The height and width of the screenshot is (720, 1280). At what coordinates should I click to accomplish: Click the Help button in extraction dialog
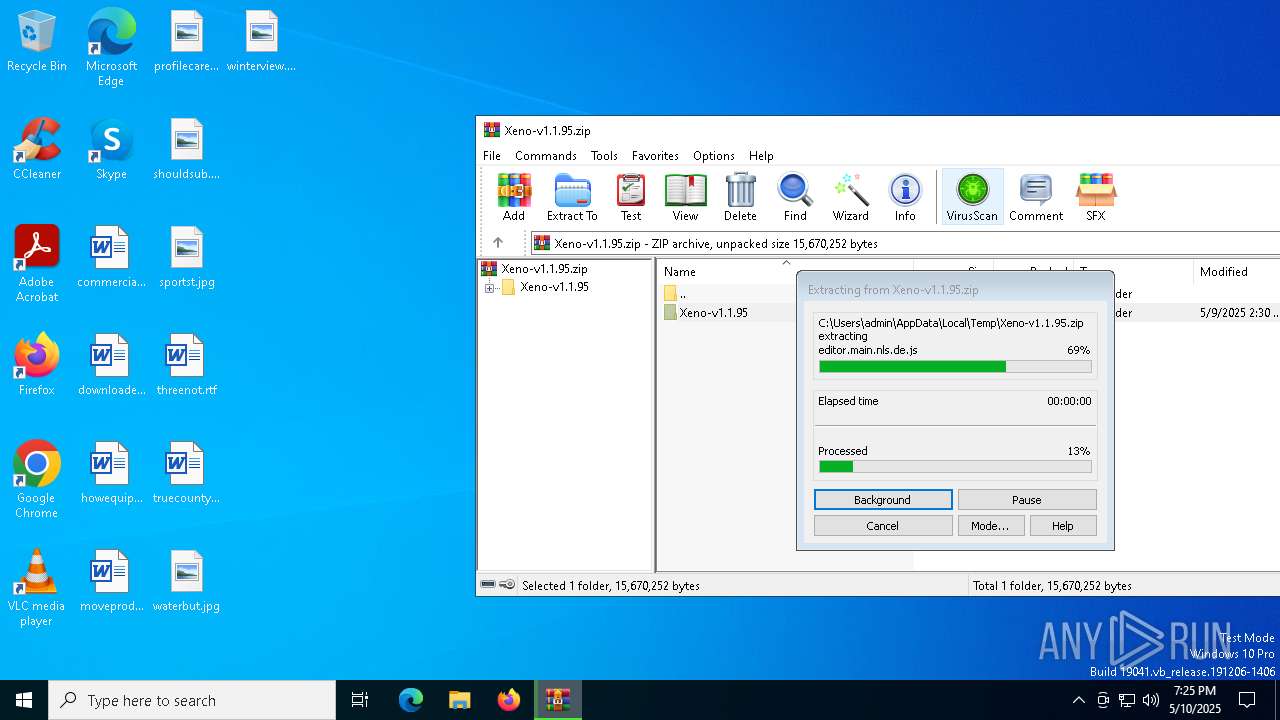tap(1063, 525)
